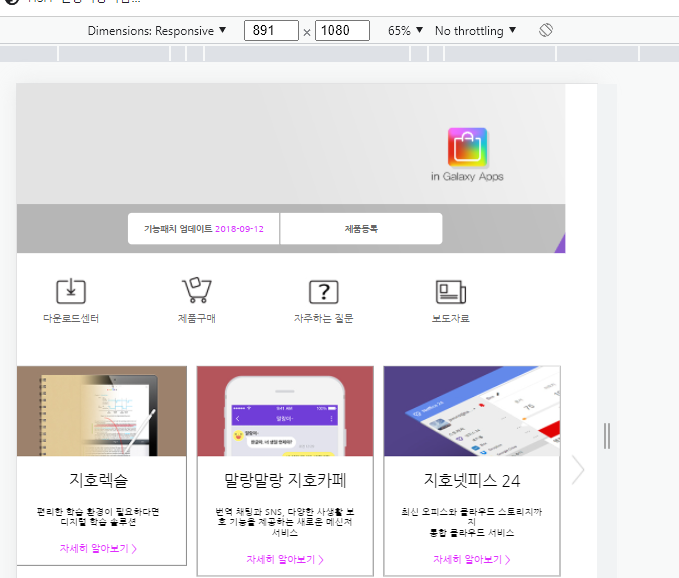Click the 지호넷피스 24 product thumbnail

[x=472, y=411]
